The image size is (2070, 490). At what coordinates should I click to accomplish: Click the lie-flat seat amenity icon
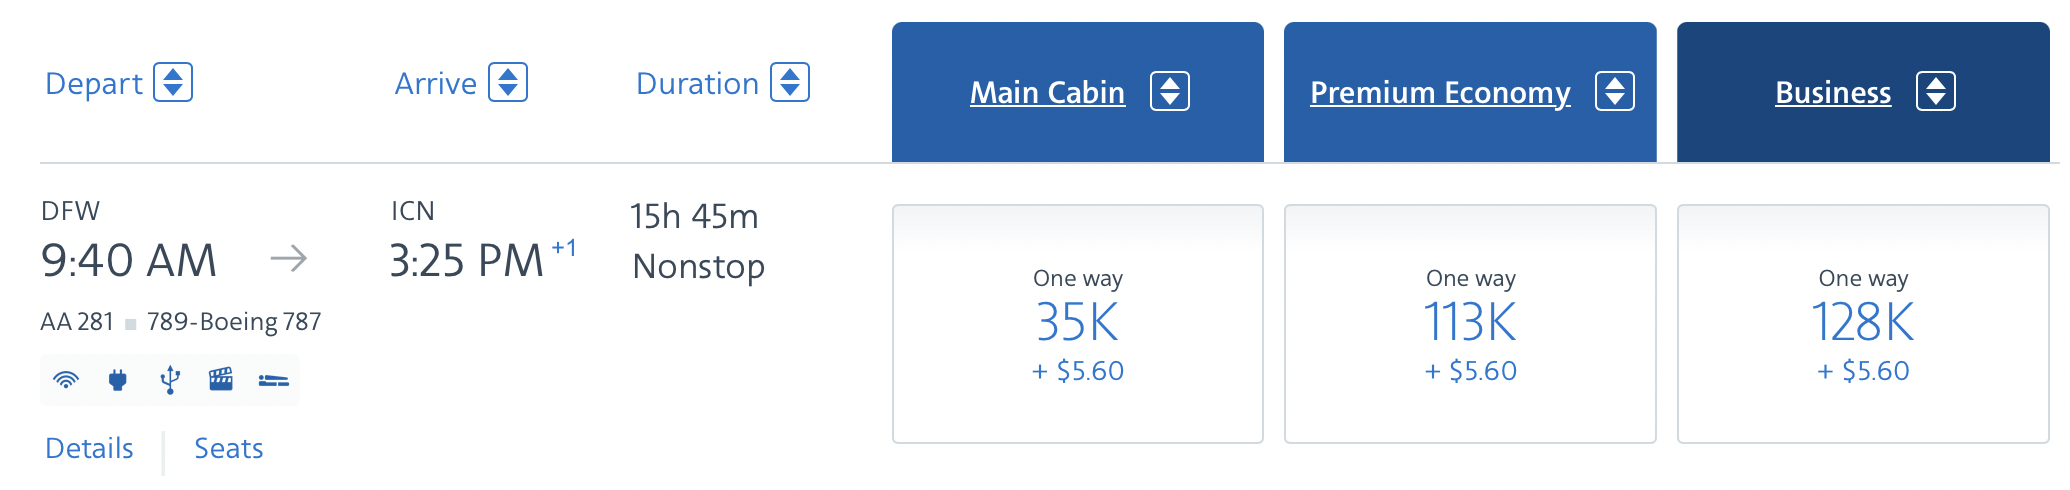(x=274, y=380)
